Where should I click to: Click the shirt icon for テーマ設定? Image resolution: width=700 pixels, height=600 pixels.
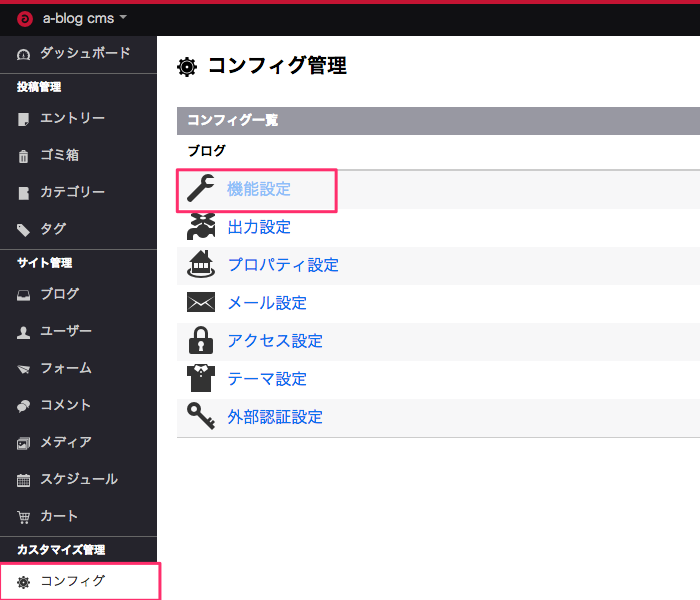click(200, 378)
